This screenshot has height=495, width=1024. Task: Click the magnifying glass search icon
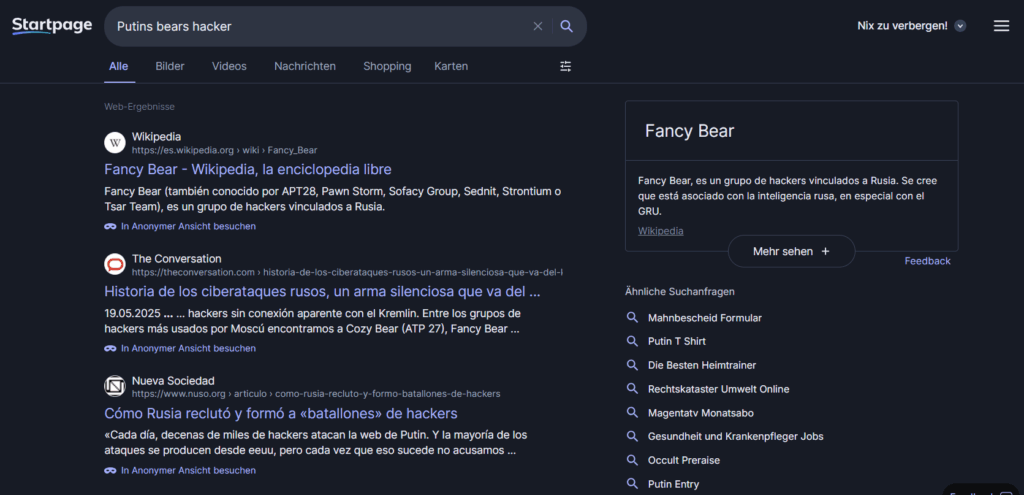click(x=566, y=27)
